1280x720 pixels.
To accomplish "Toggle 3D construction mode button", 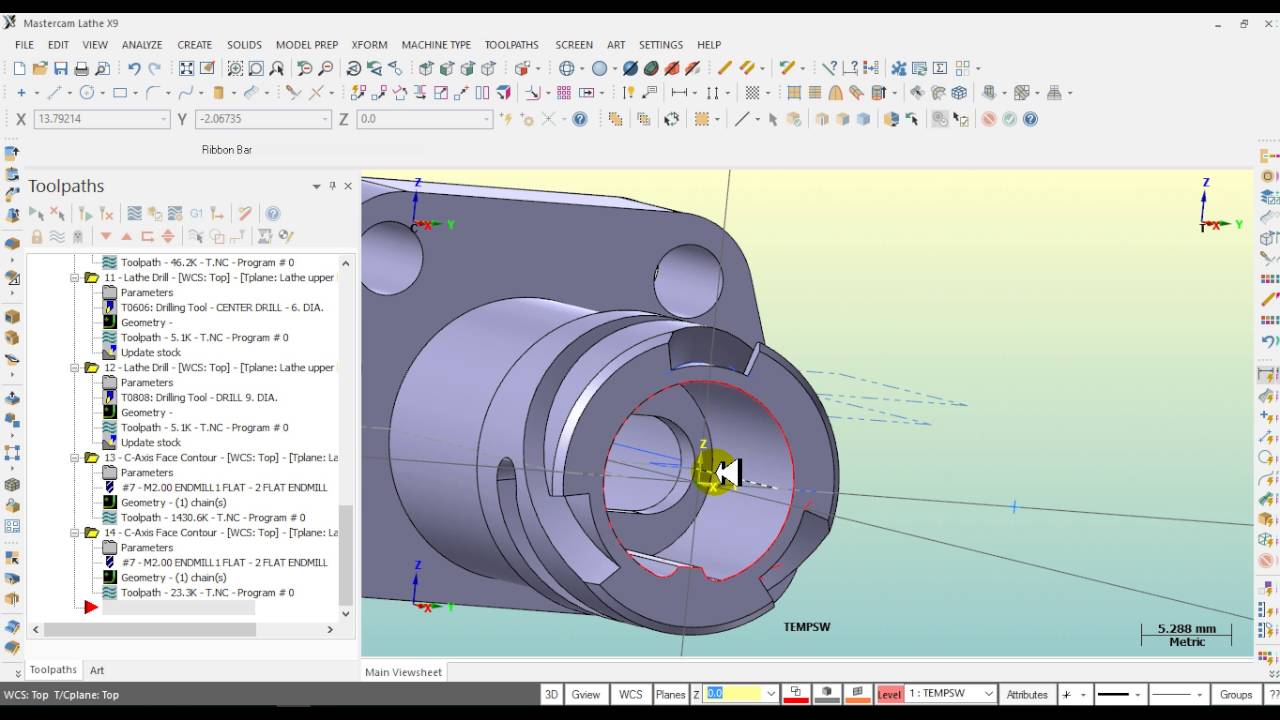I will pyautogui.click(x=551, y=694).
